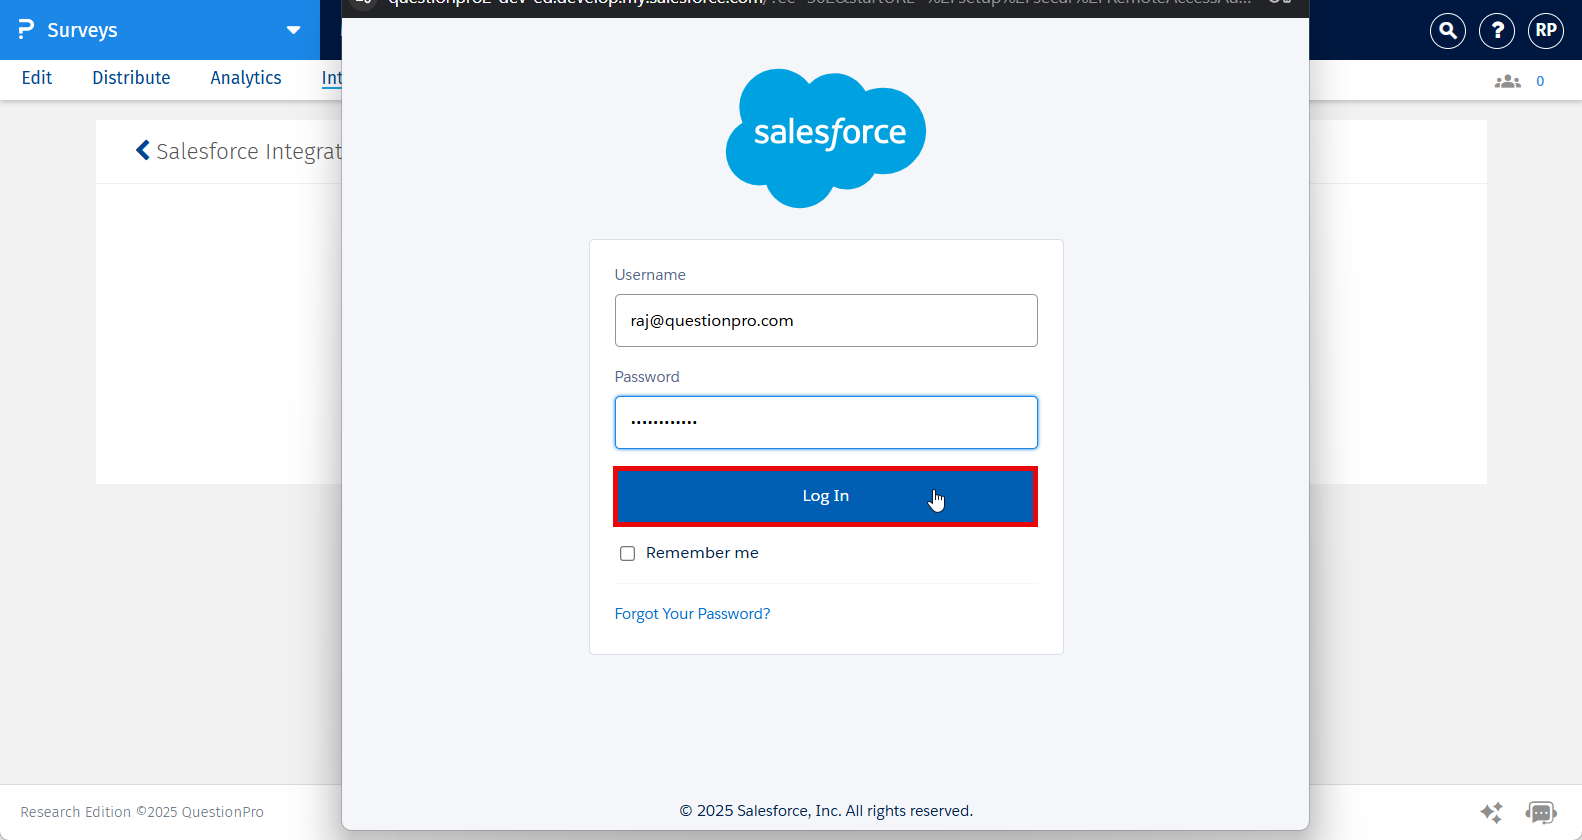Open the Edit tab
The height and width of the screenshot is (840, 1582).
tap(37, 78)
